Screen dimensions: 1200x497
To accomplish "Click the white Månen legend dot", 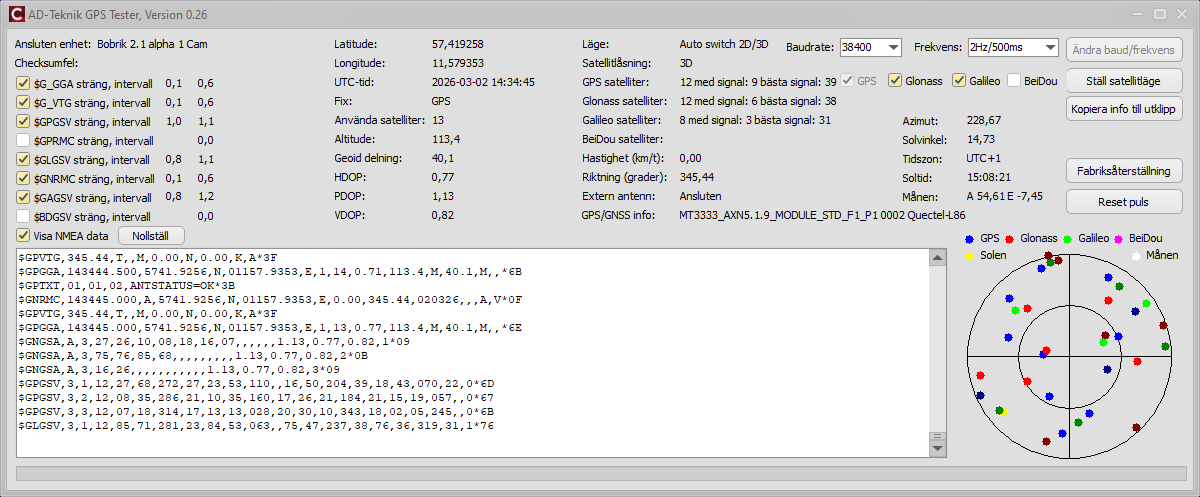I will point(1136,256).
